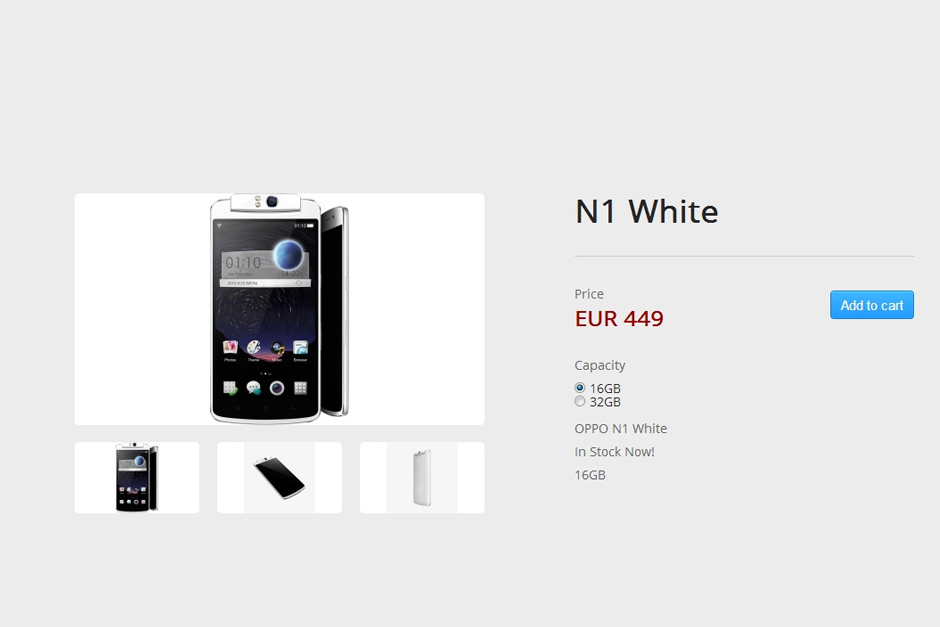Click the In Stock Now! text
This screenshot has height=627, width=940.
[614, 451]
